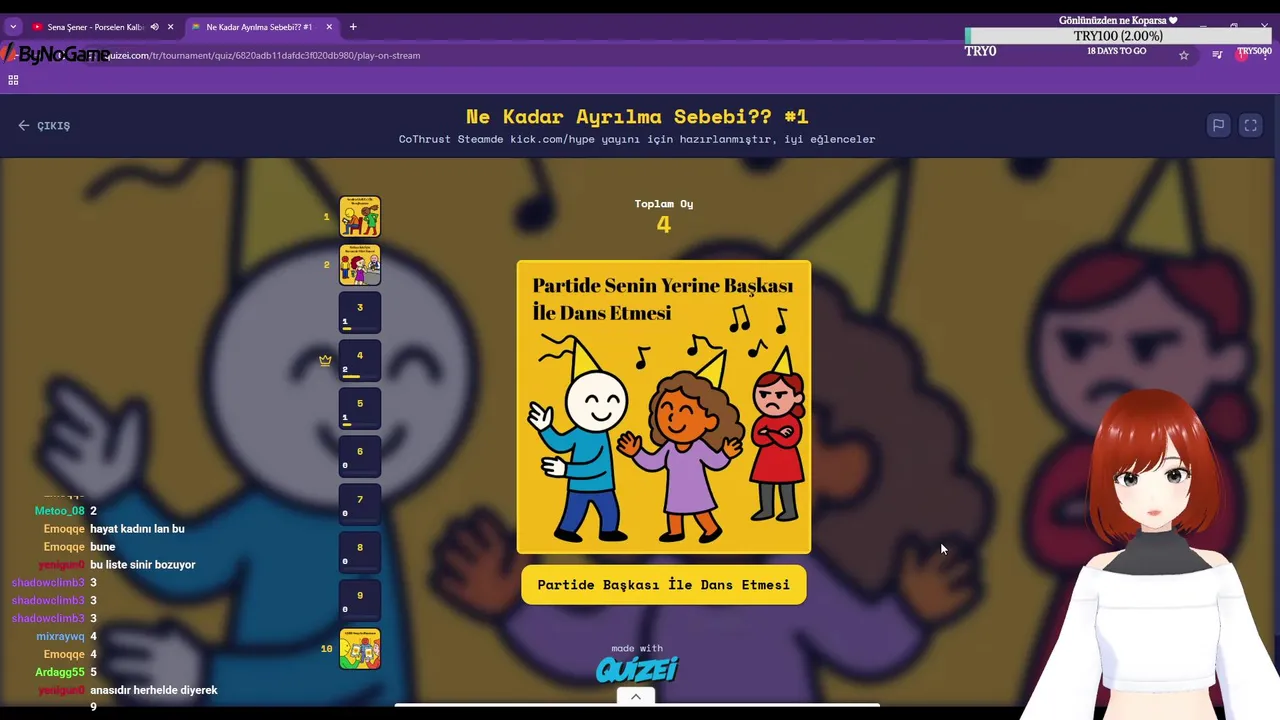Click the red profile avatar icon
1280x720 pixels.
point(1242,55)
